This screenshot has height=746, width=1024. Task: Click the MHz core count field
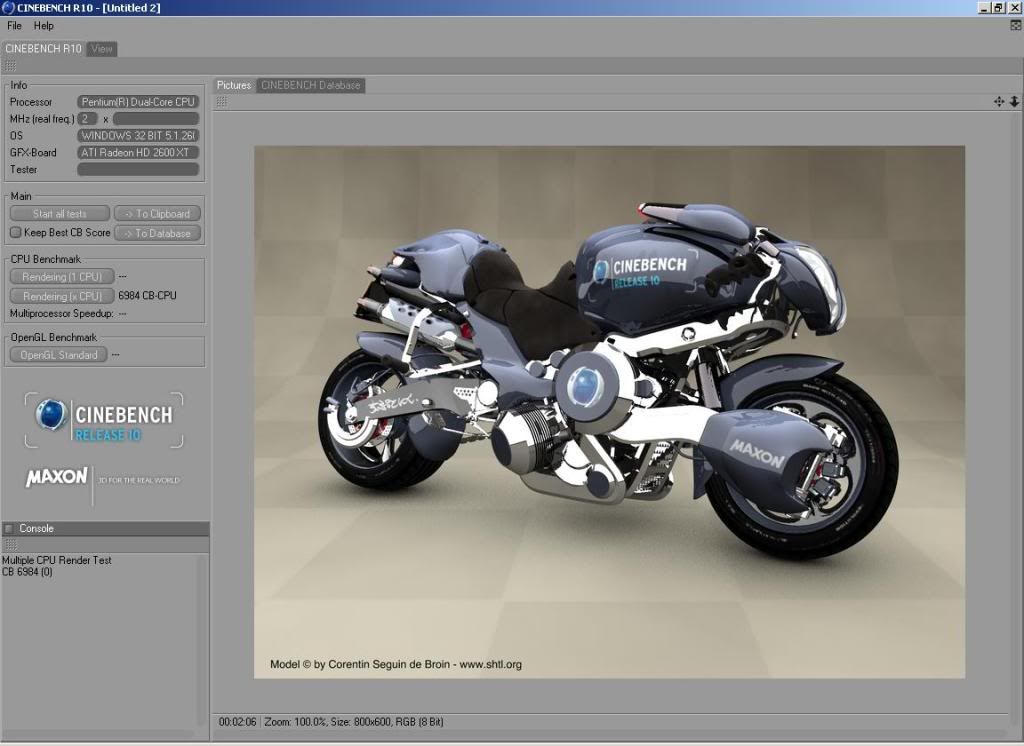pyautogui.click(x=88, y=119)
